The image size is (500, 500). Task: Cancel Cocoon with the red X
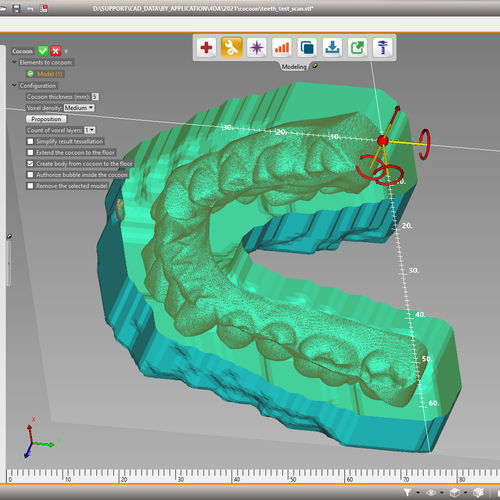(x=56, y=51)
